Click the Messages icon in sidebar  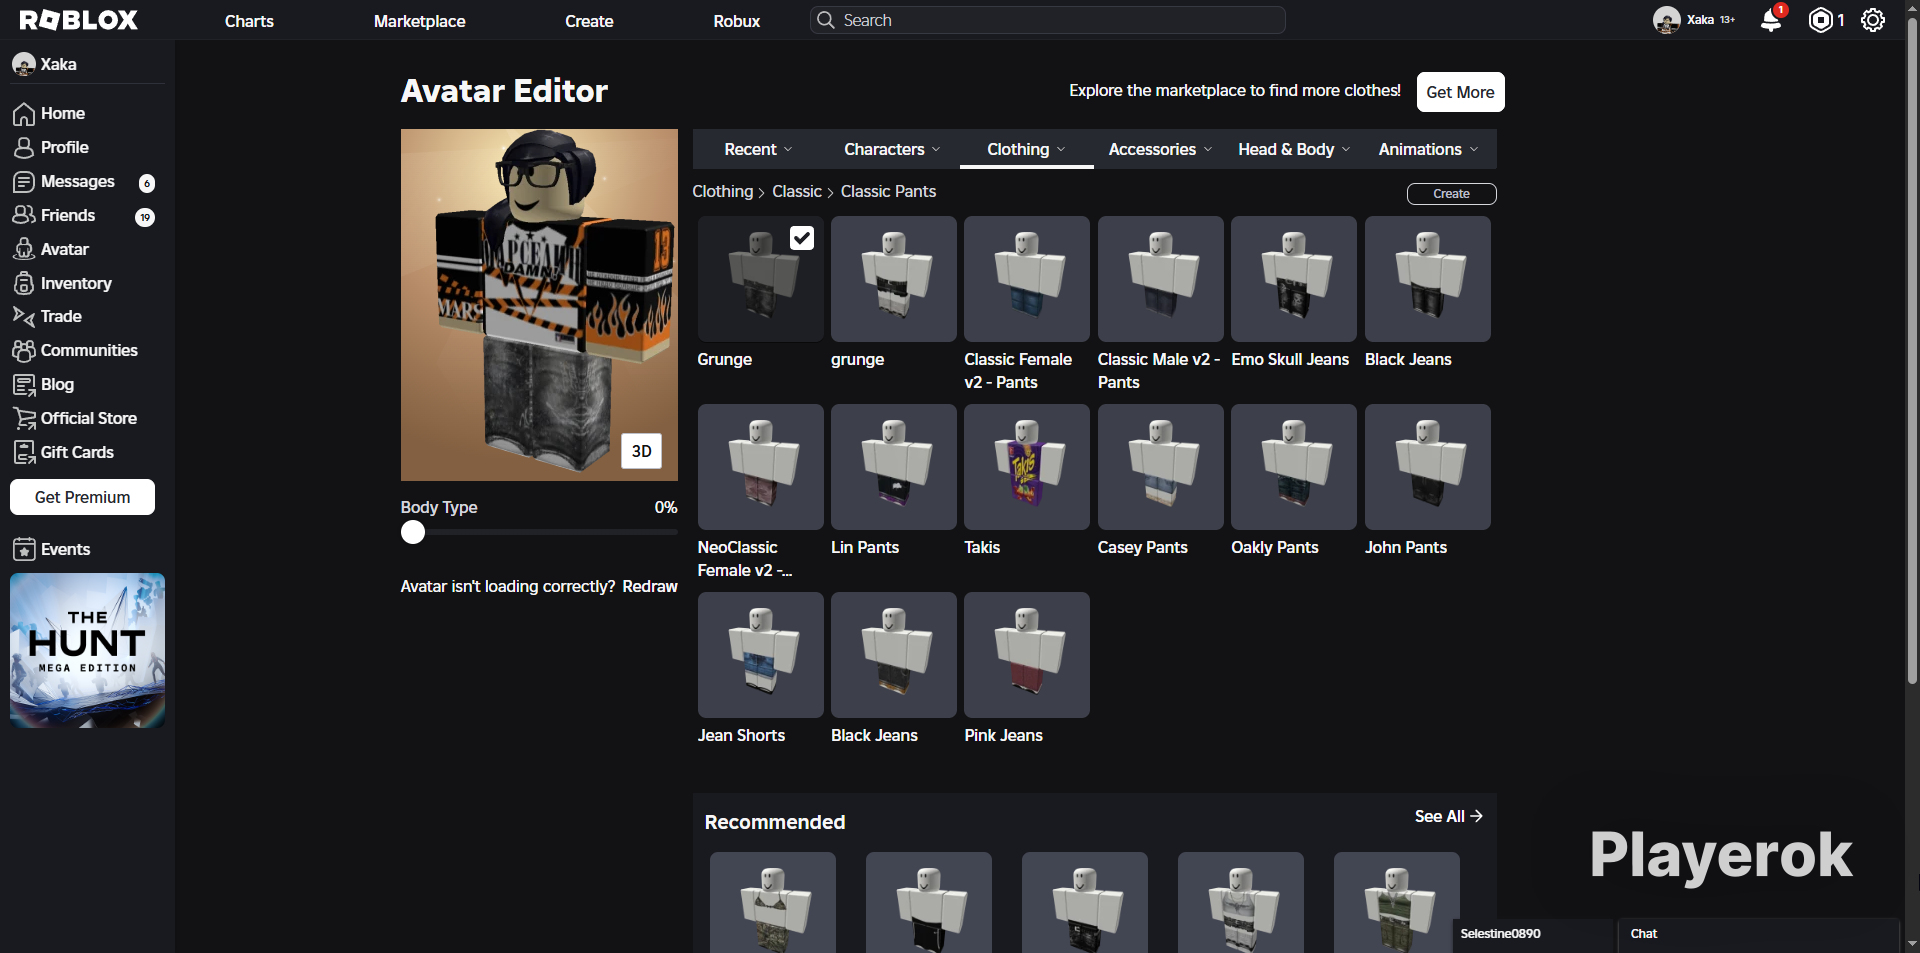(x=24, y=182)
